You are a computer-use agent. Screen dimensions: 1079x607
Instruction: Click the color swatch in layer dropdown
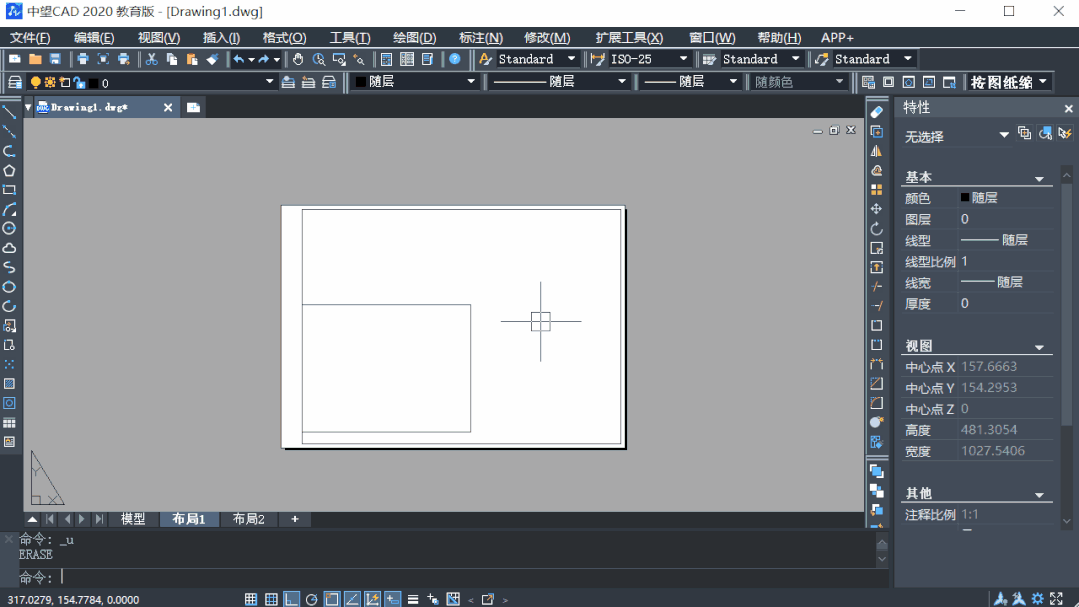tap(94, 83)
